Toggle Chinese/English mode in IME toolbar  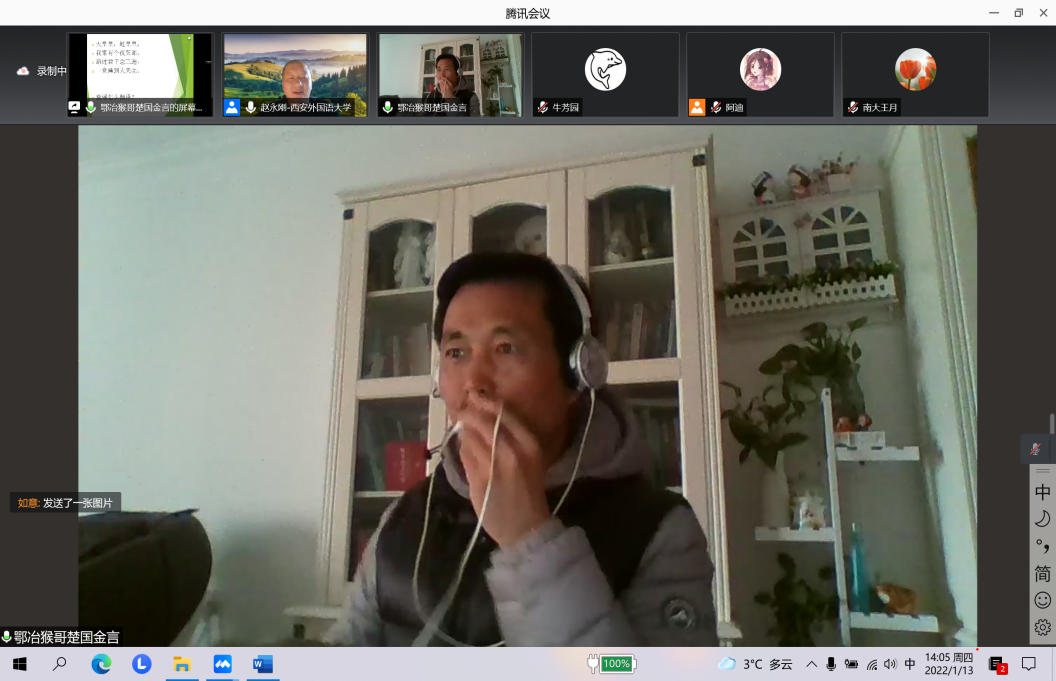(1042, 492)
